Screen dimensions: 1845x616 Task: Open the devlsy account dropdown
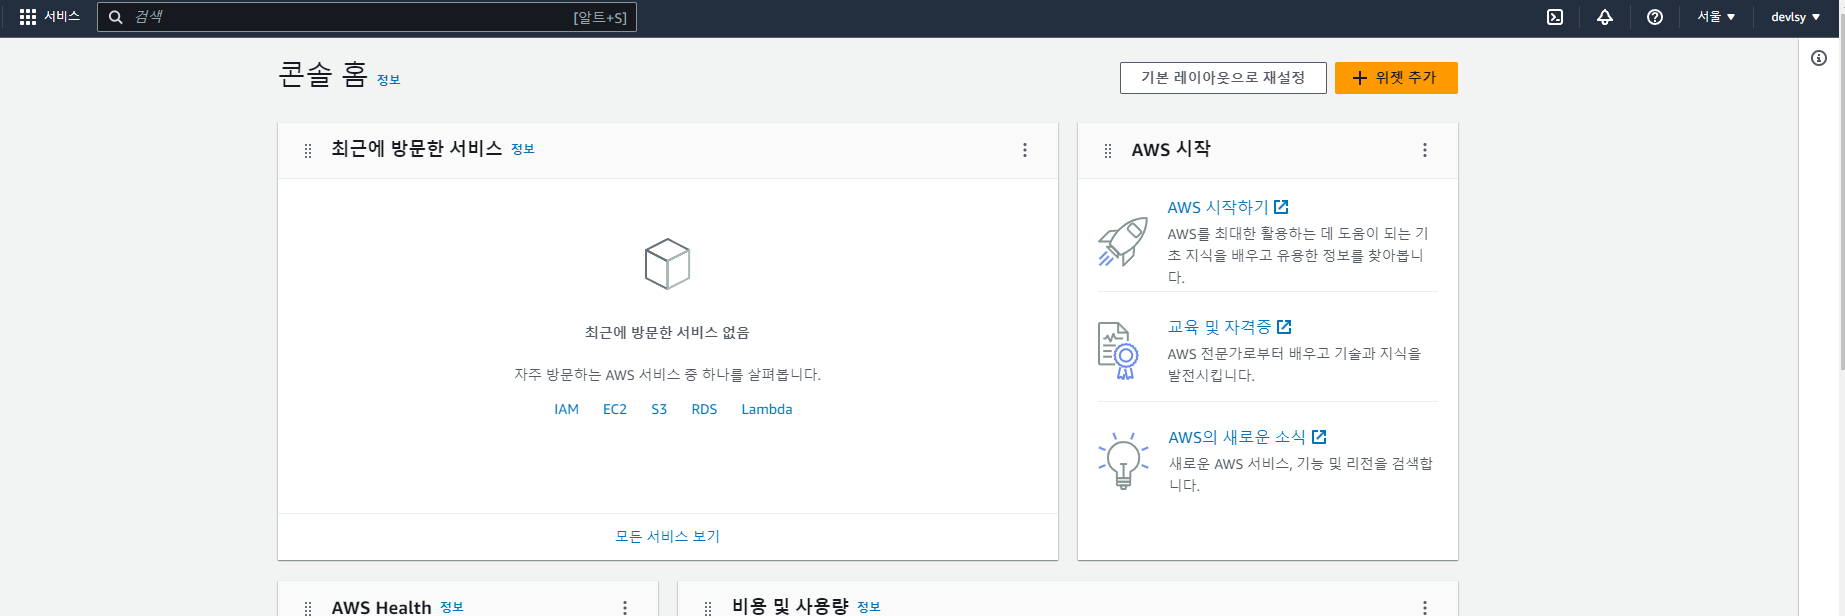(1796, 17)
